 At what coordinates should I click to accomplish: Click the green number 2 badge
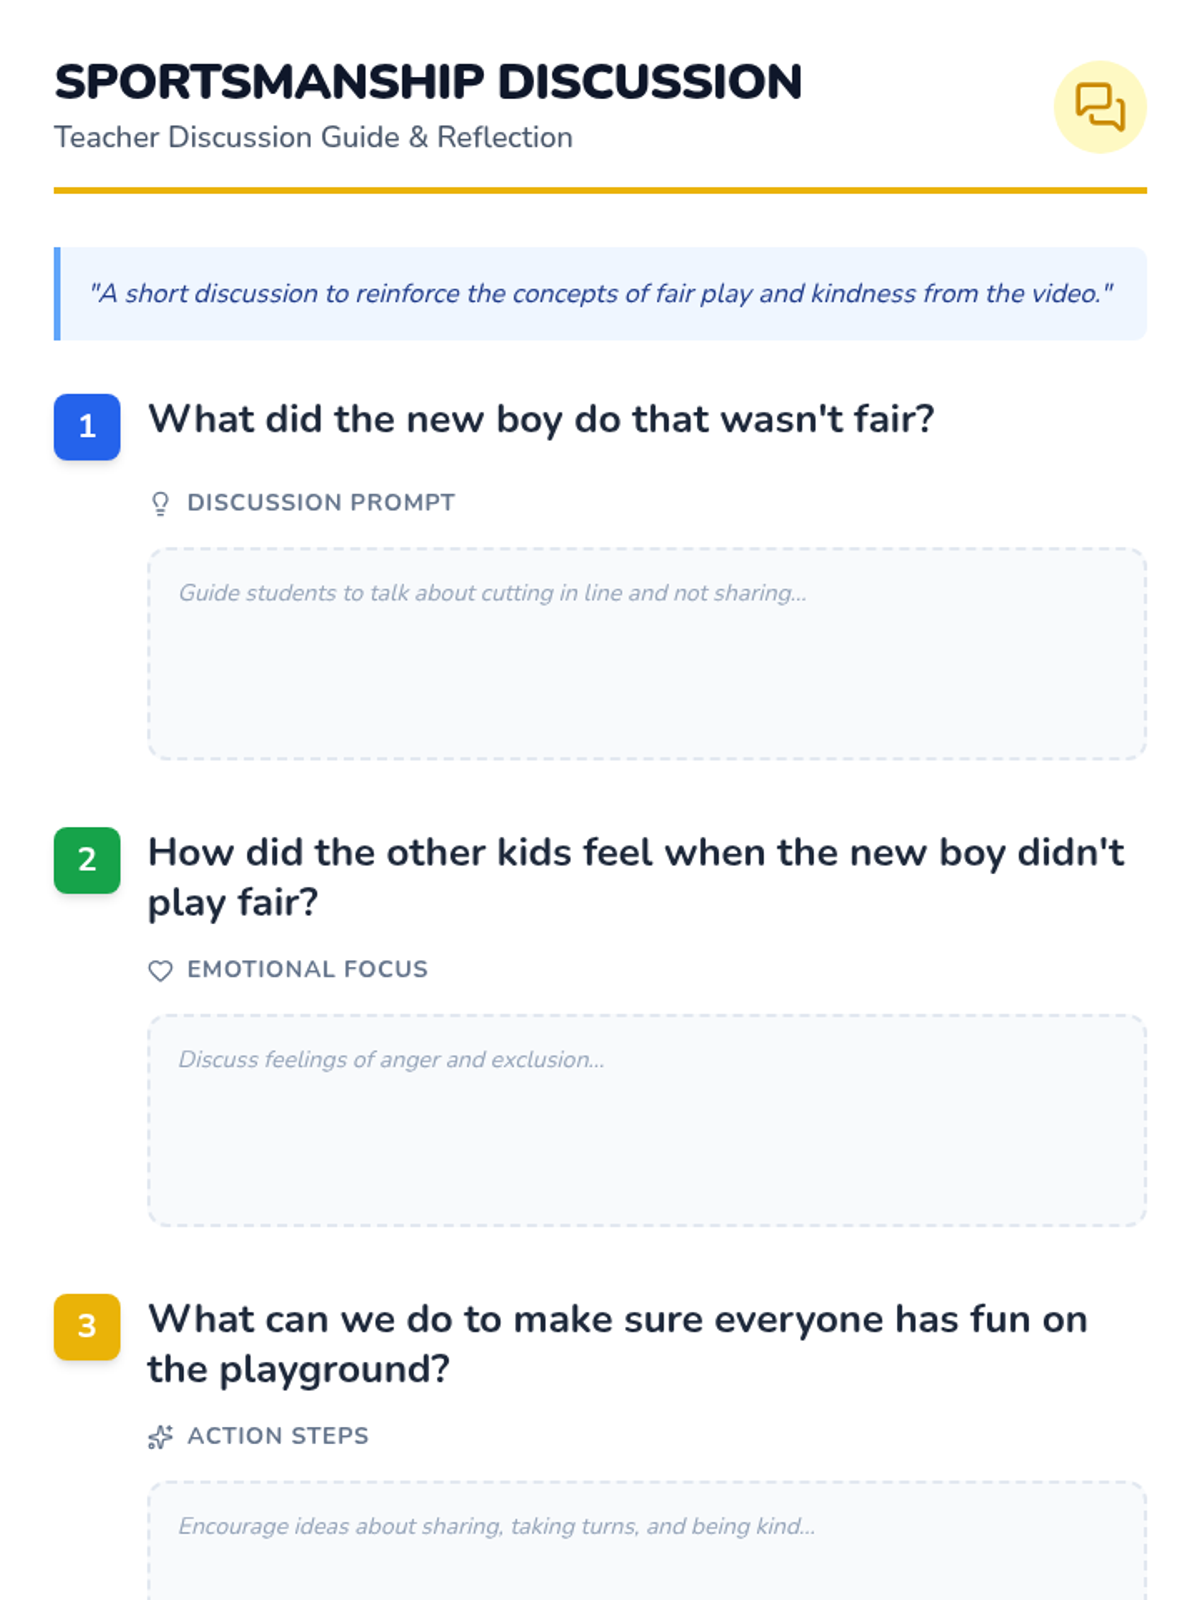[87, 860]
